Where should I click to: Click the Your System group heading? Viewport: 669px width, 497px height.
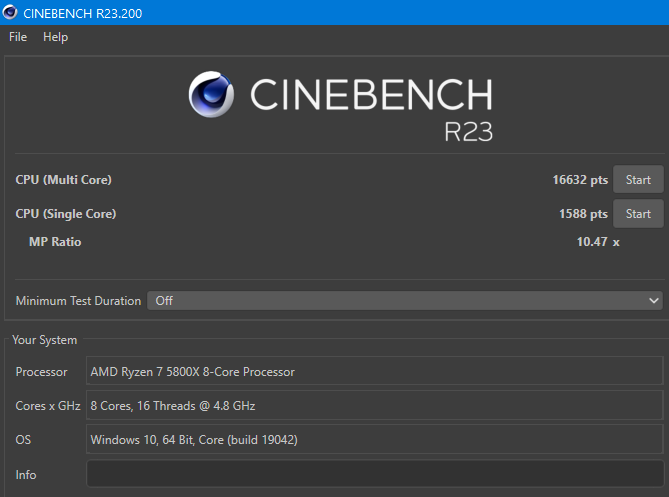[x=45, y=340]
